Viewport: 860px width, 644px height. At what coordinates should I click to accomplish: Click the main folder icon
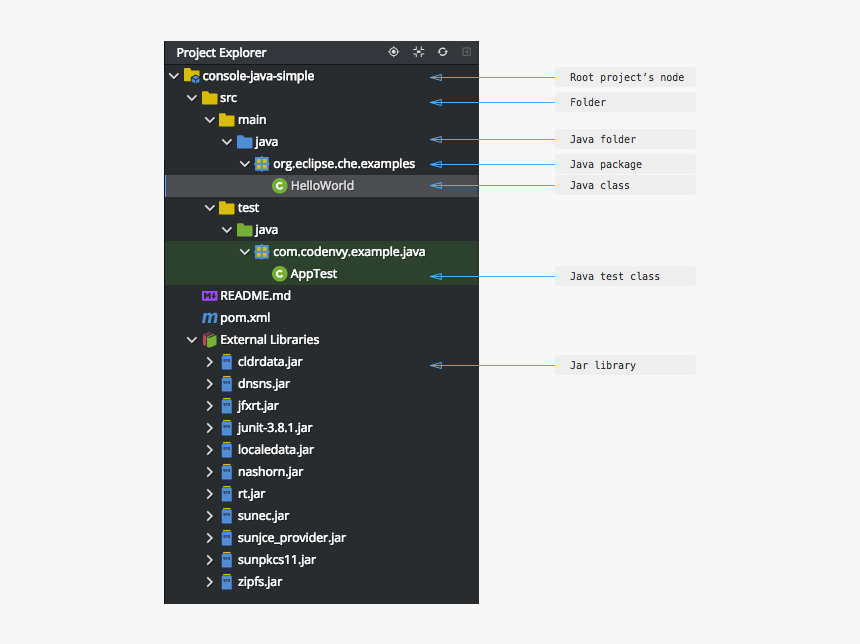227,120
